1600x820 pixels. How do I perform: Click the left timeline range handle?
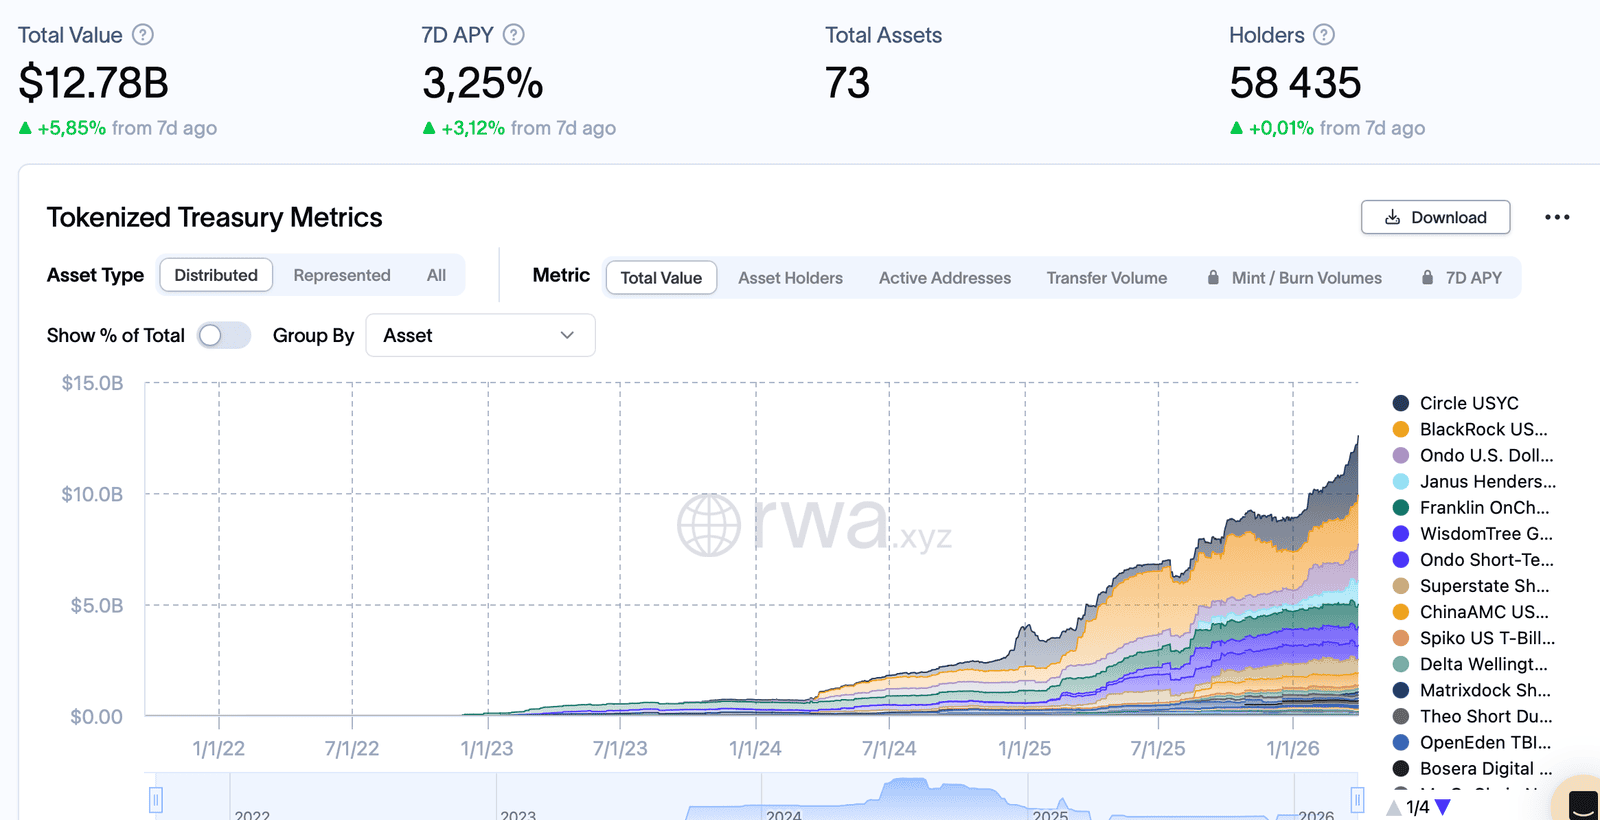157,799
